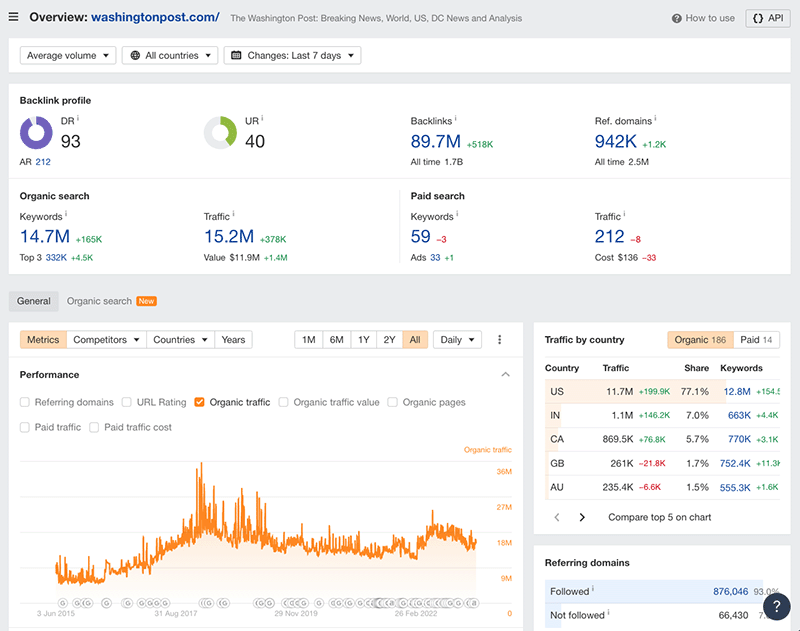Click the IN country row

pyautogui.click(x=662, y=416)
